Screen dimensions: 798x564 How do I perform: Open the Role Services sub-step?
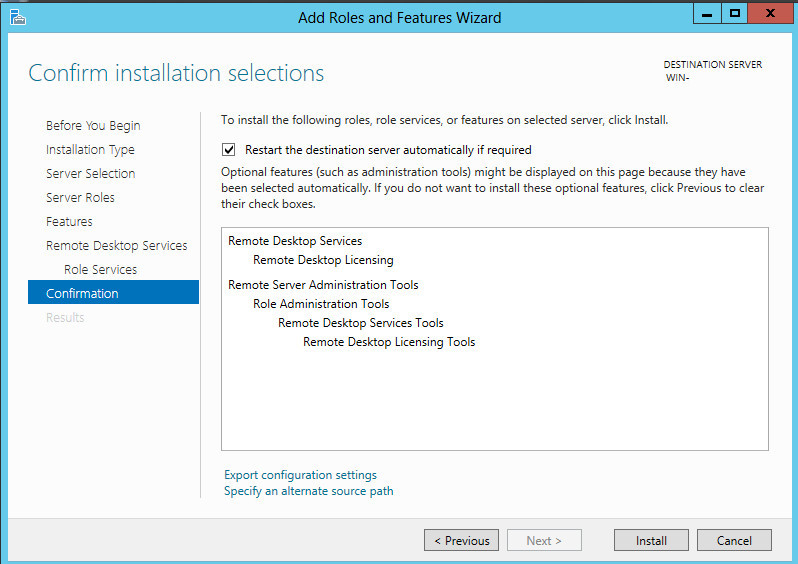(100, 269)
